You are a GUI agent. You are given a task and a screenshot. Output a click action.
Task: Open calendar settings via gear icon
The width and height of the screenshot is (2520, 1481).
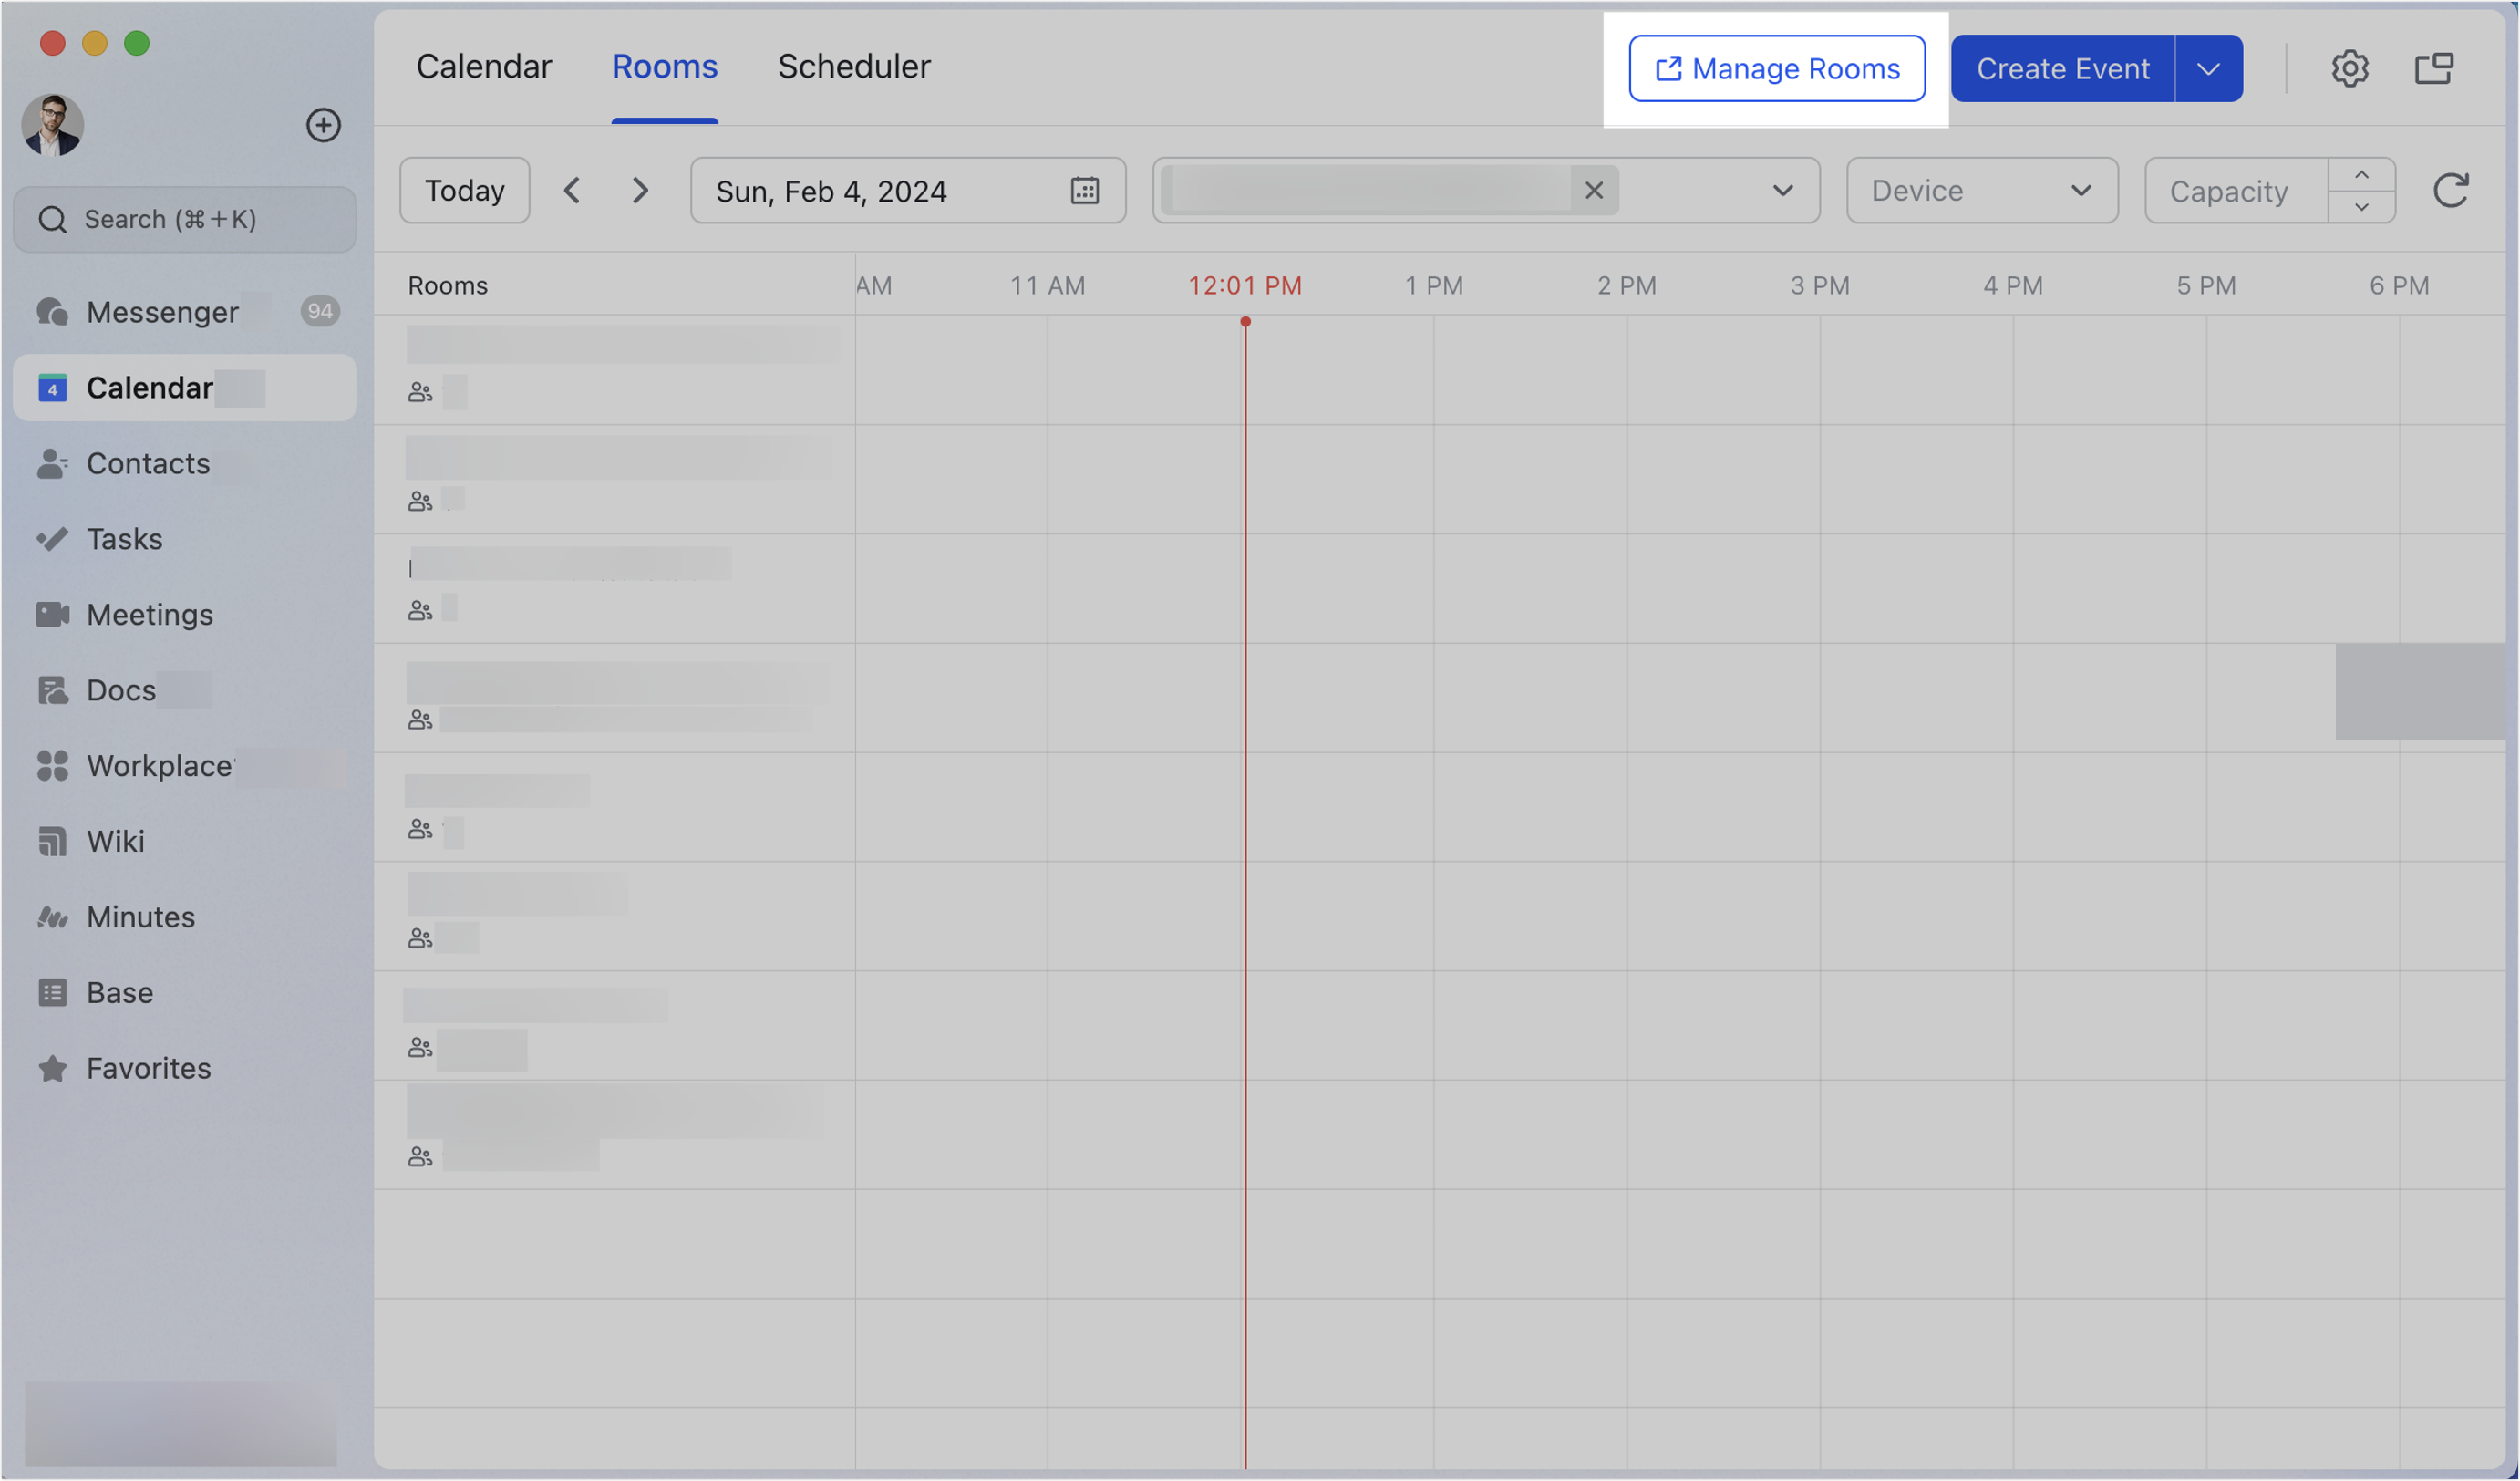point(2350,68)
